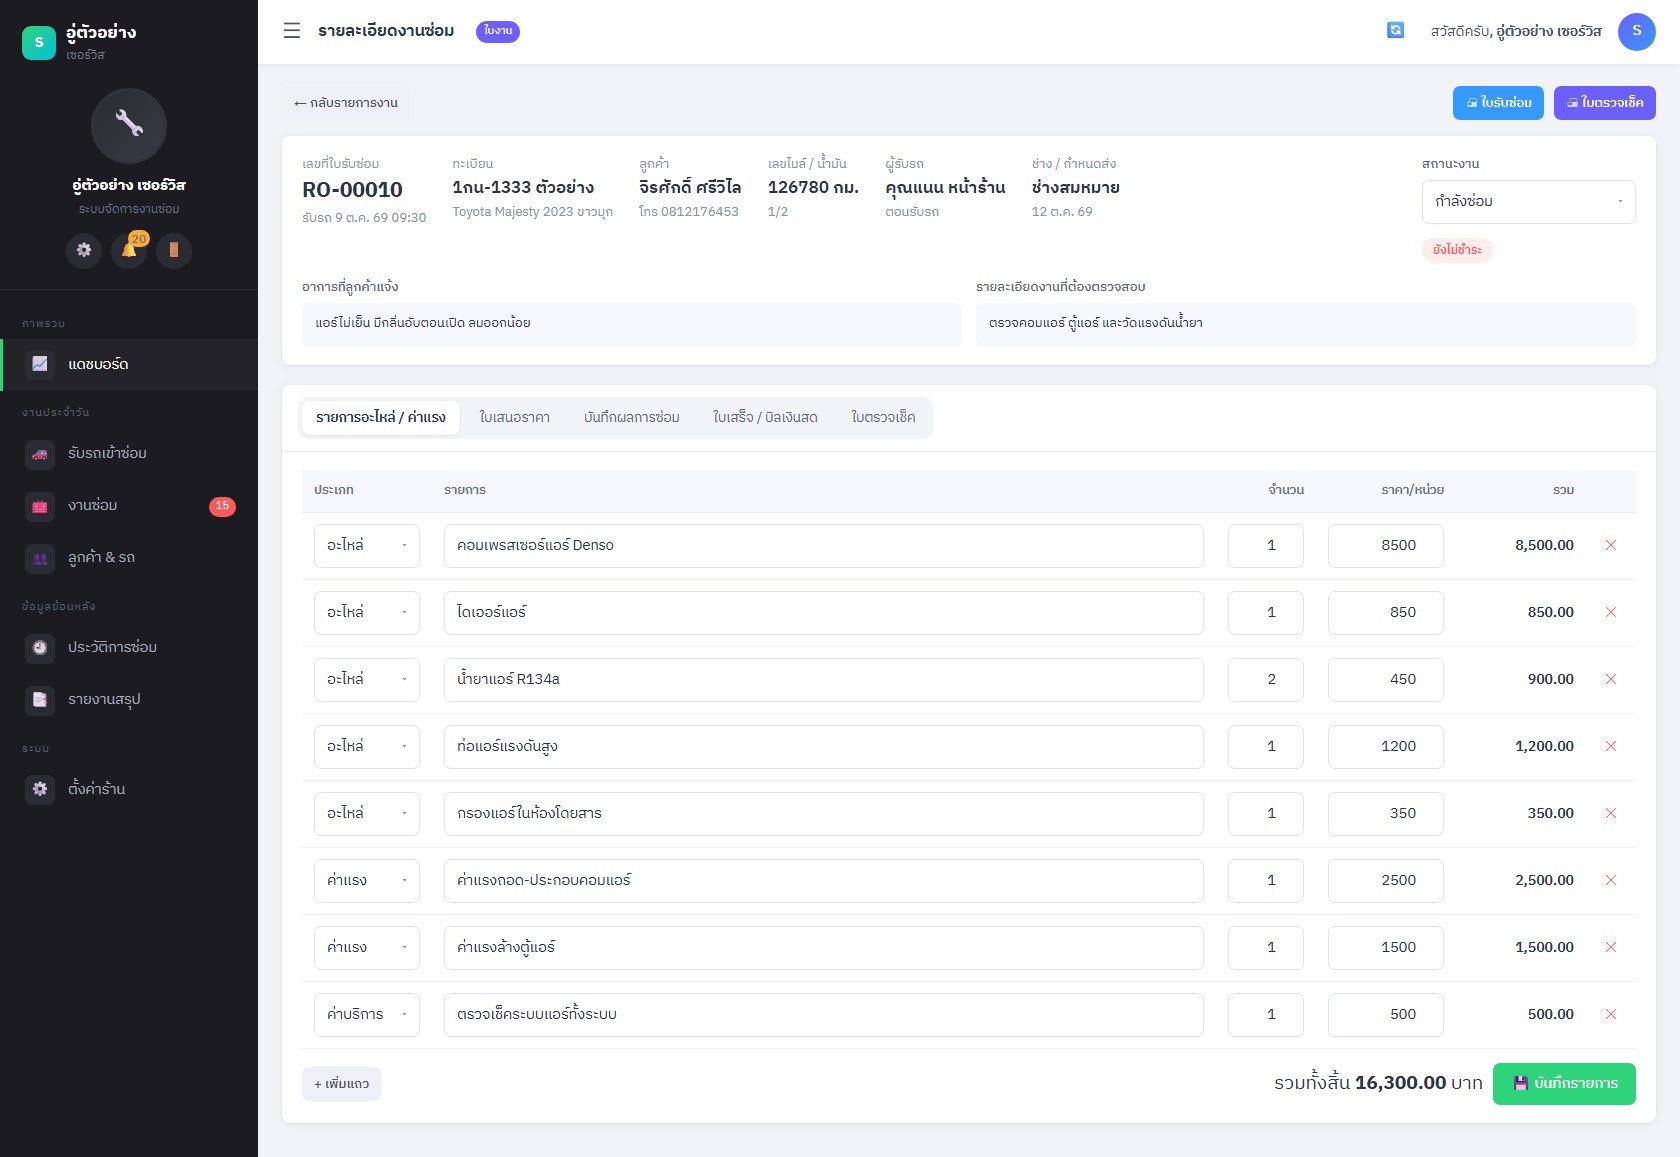Open type dropdown for ค่าแรงถอด-ประกอบคอมแอร์ row
Viewport: 1680px width, 1157px height.
[x=366, y=881]
